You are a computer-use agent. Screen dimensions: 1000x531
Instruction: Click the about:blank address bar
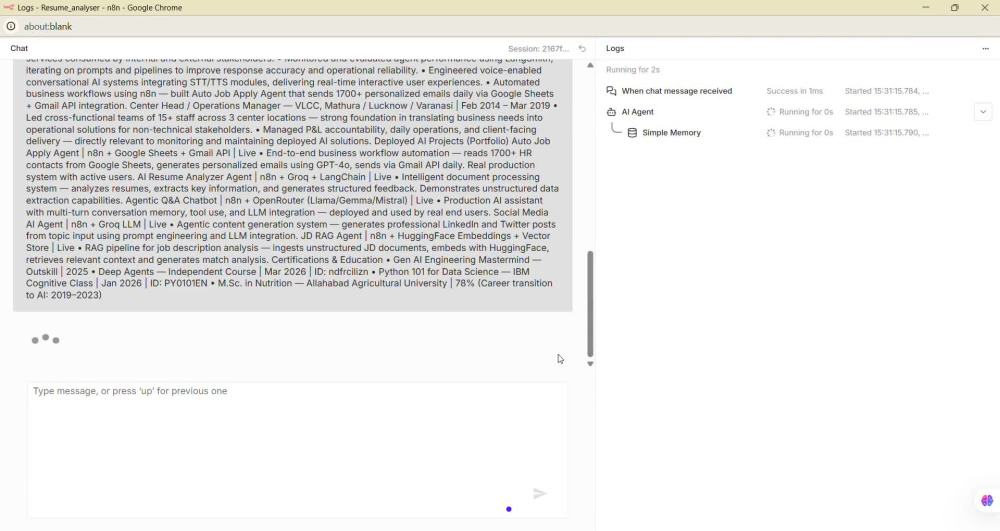[x=48, y=27]
